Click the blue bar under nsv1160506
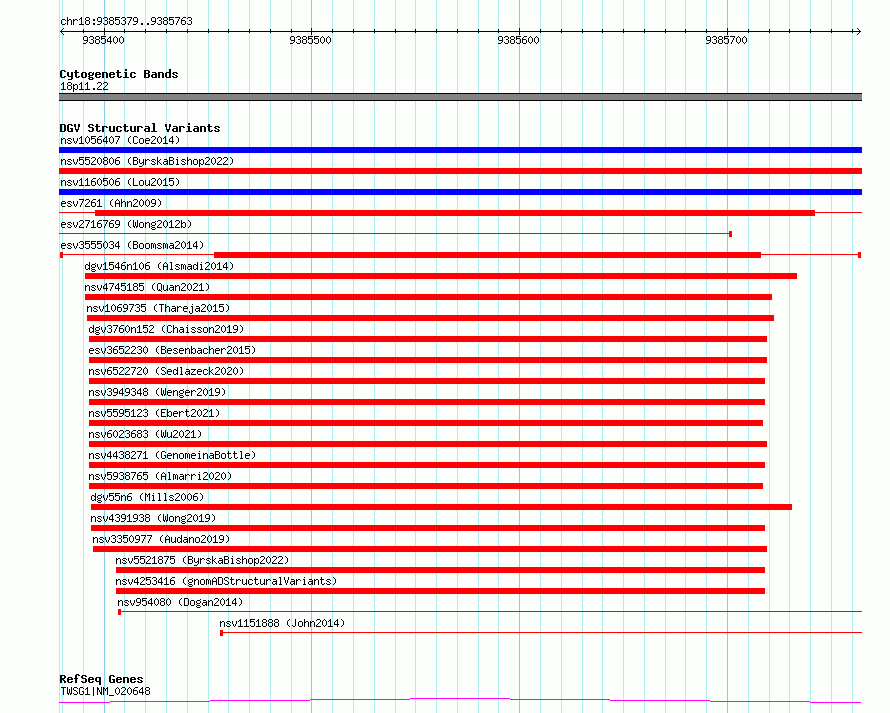The image size is (890, 713). (x=460, y=192)
